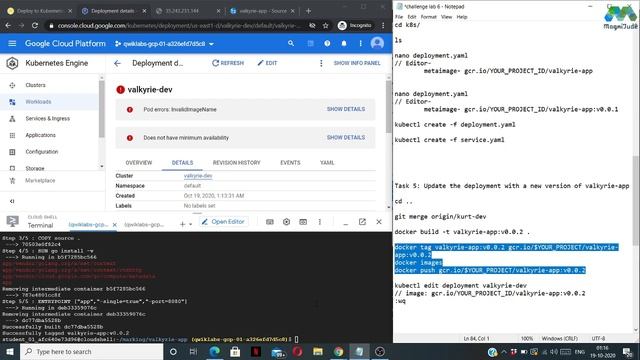The height and width of the screenshot is (360, 640).
Task: Open Microsoft Edge from the taskbar
Action: 214,351
